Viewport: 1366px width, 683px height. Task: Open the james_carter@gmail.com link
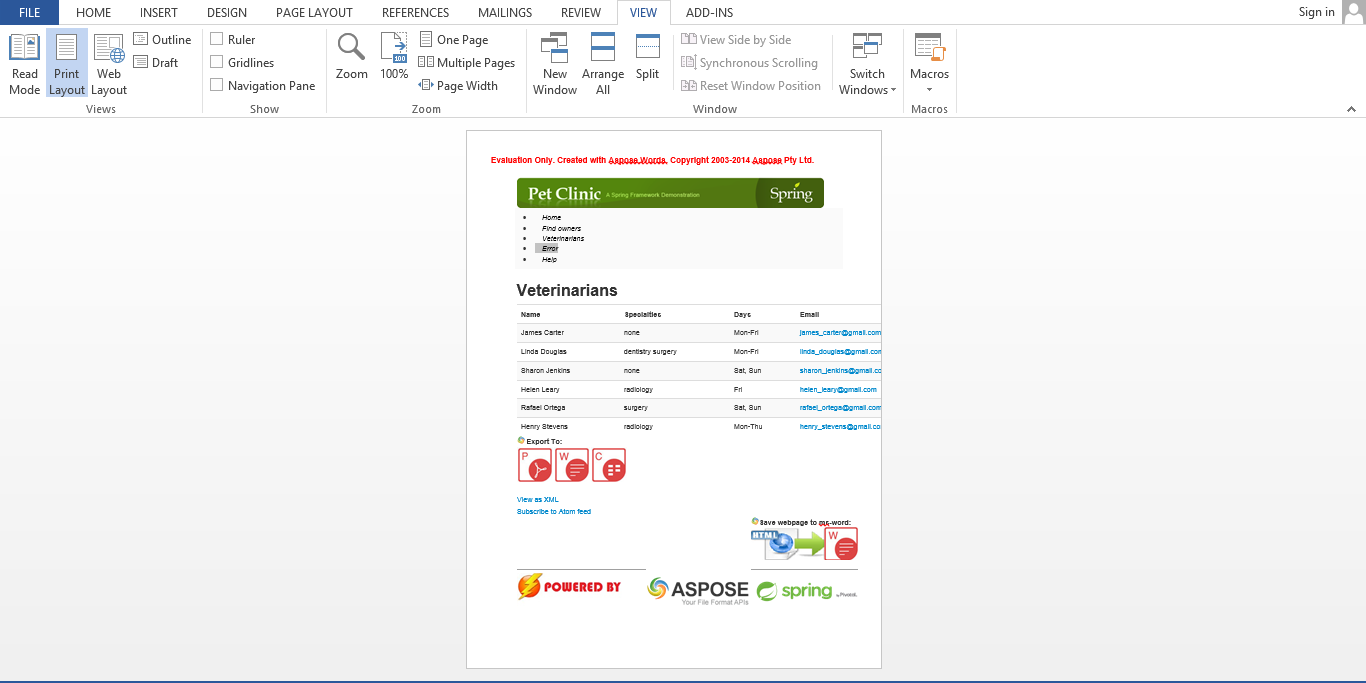[x=840, y=332]
